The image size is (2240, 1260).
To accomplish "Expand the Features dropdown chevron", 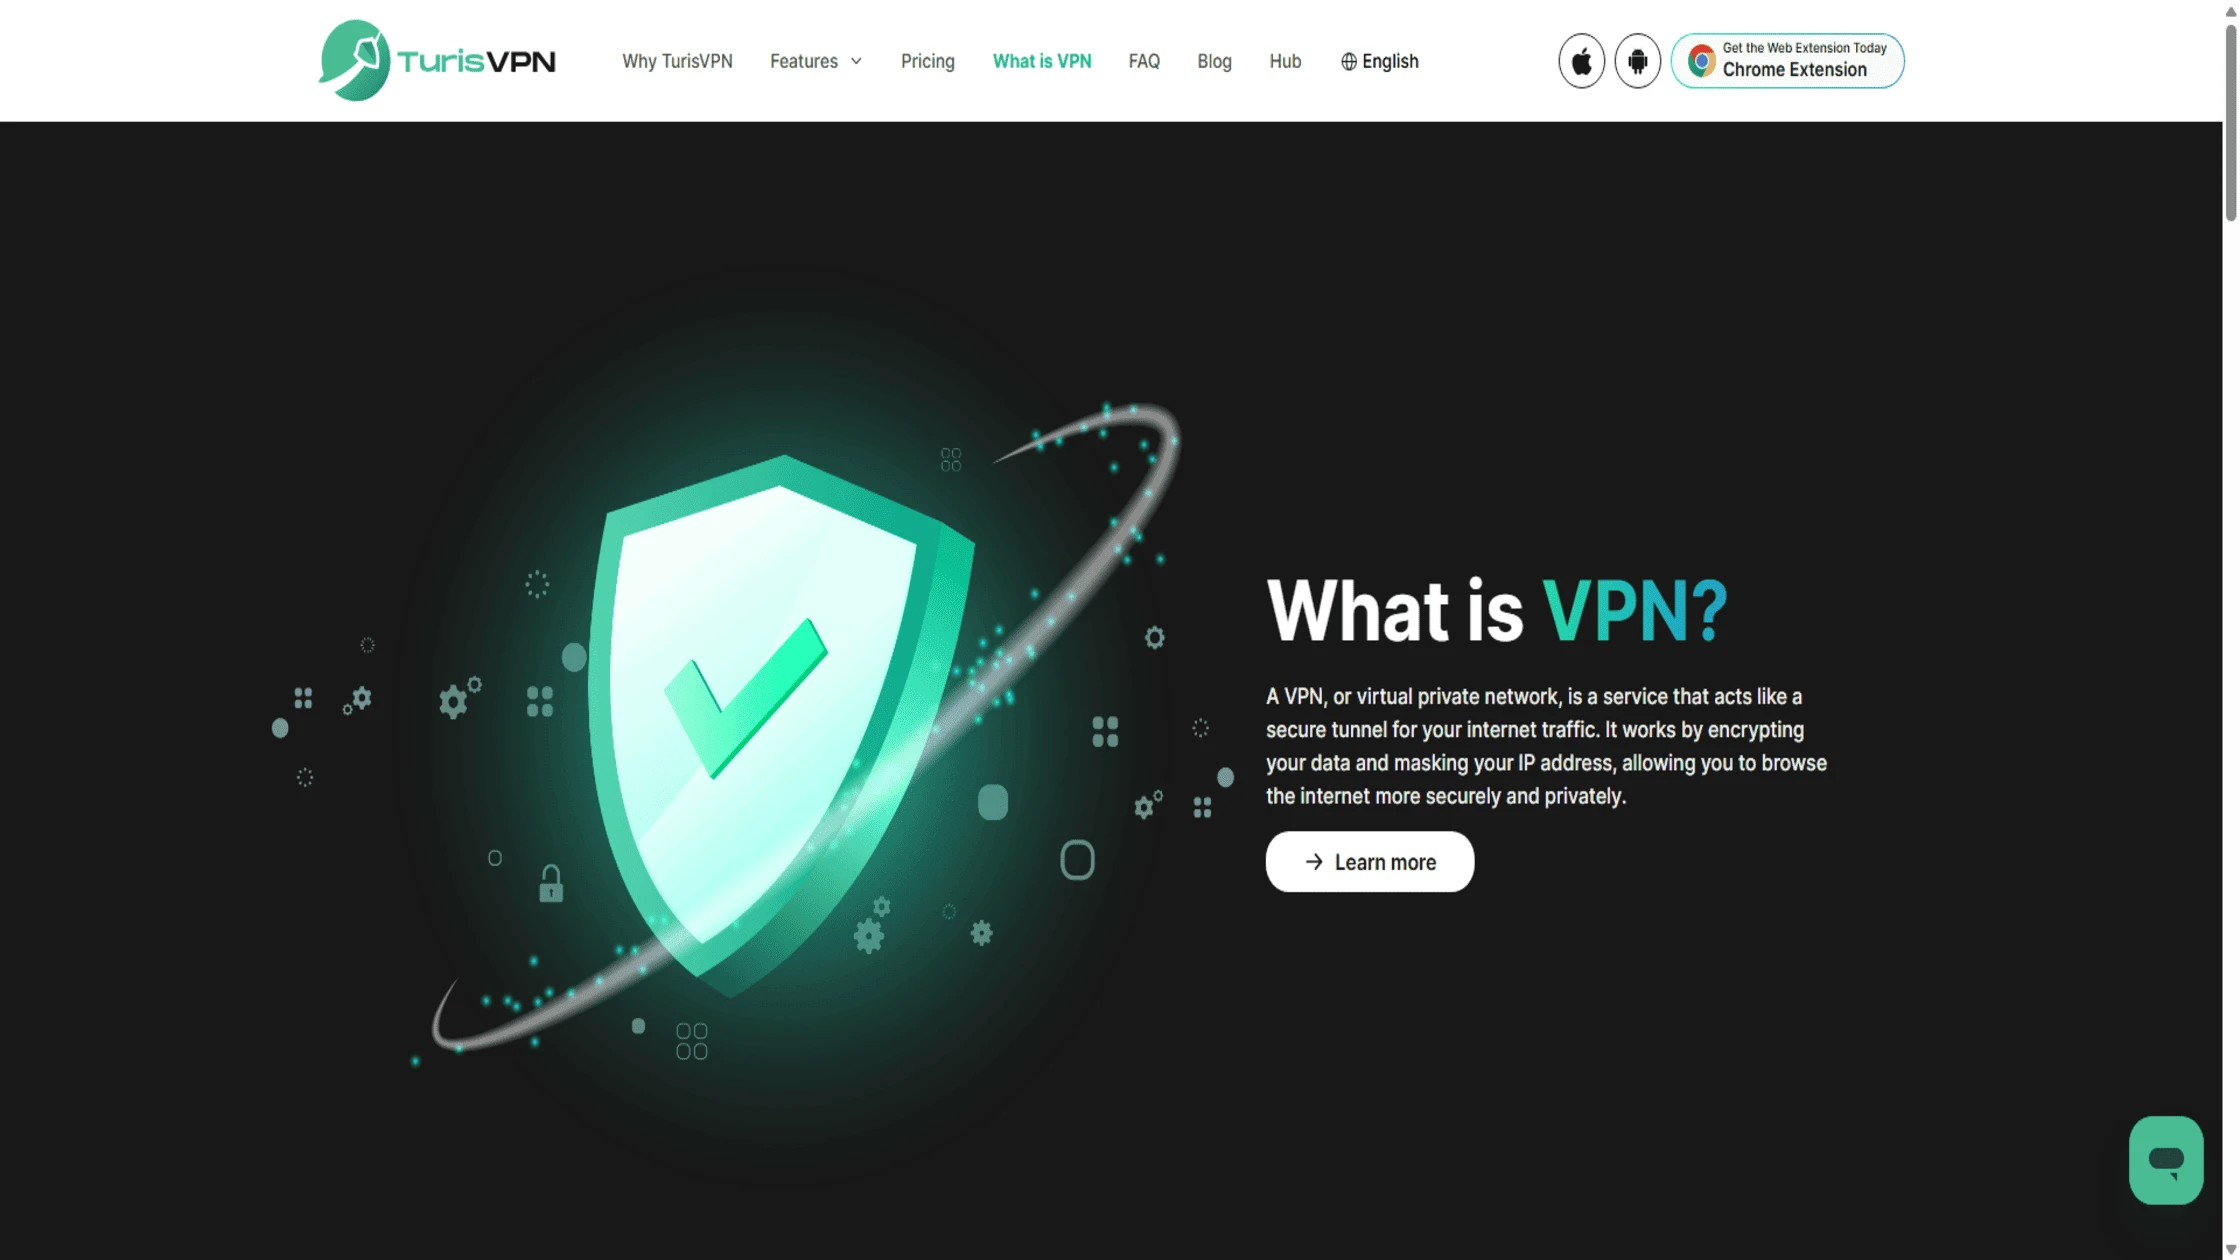I will (856, 62).
